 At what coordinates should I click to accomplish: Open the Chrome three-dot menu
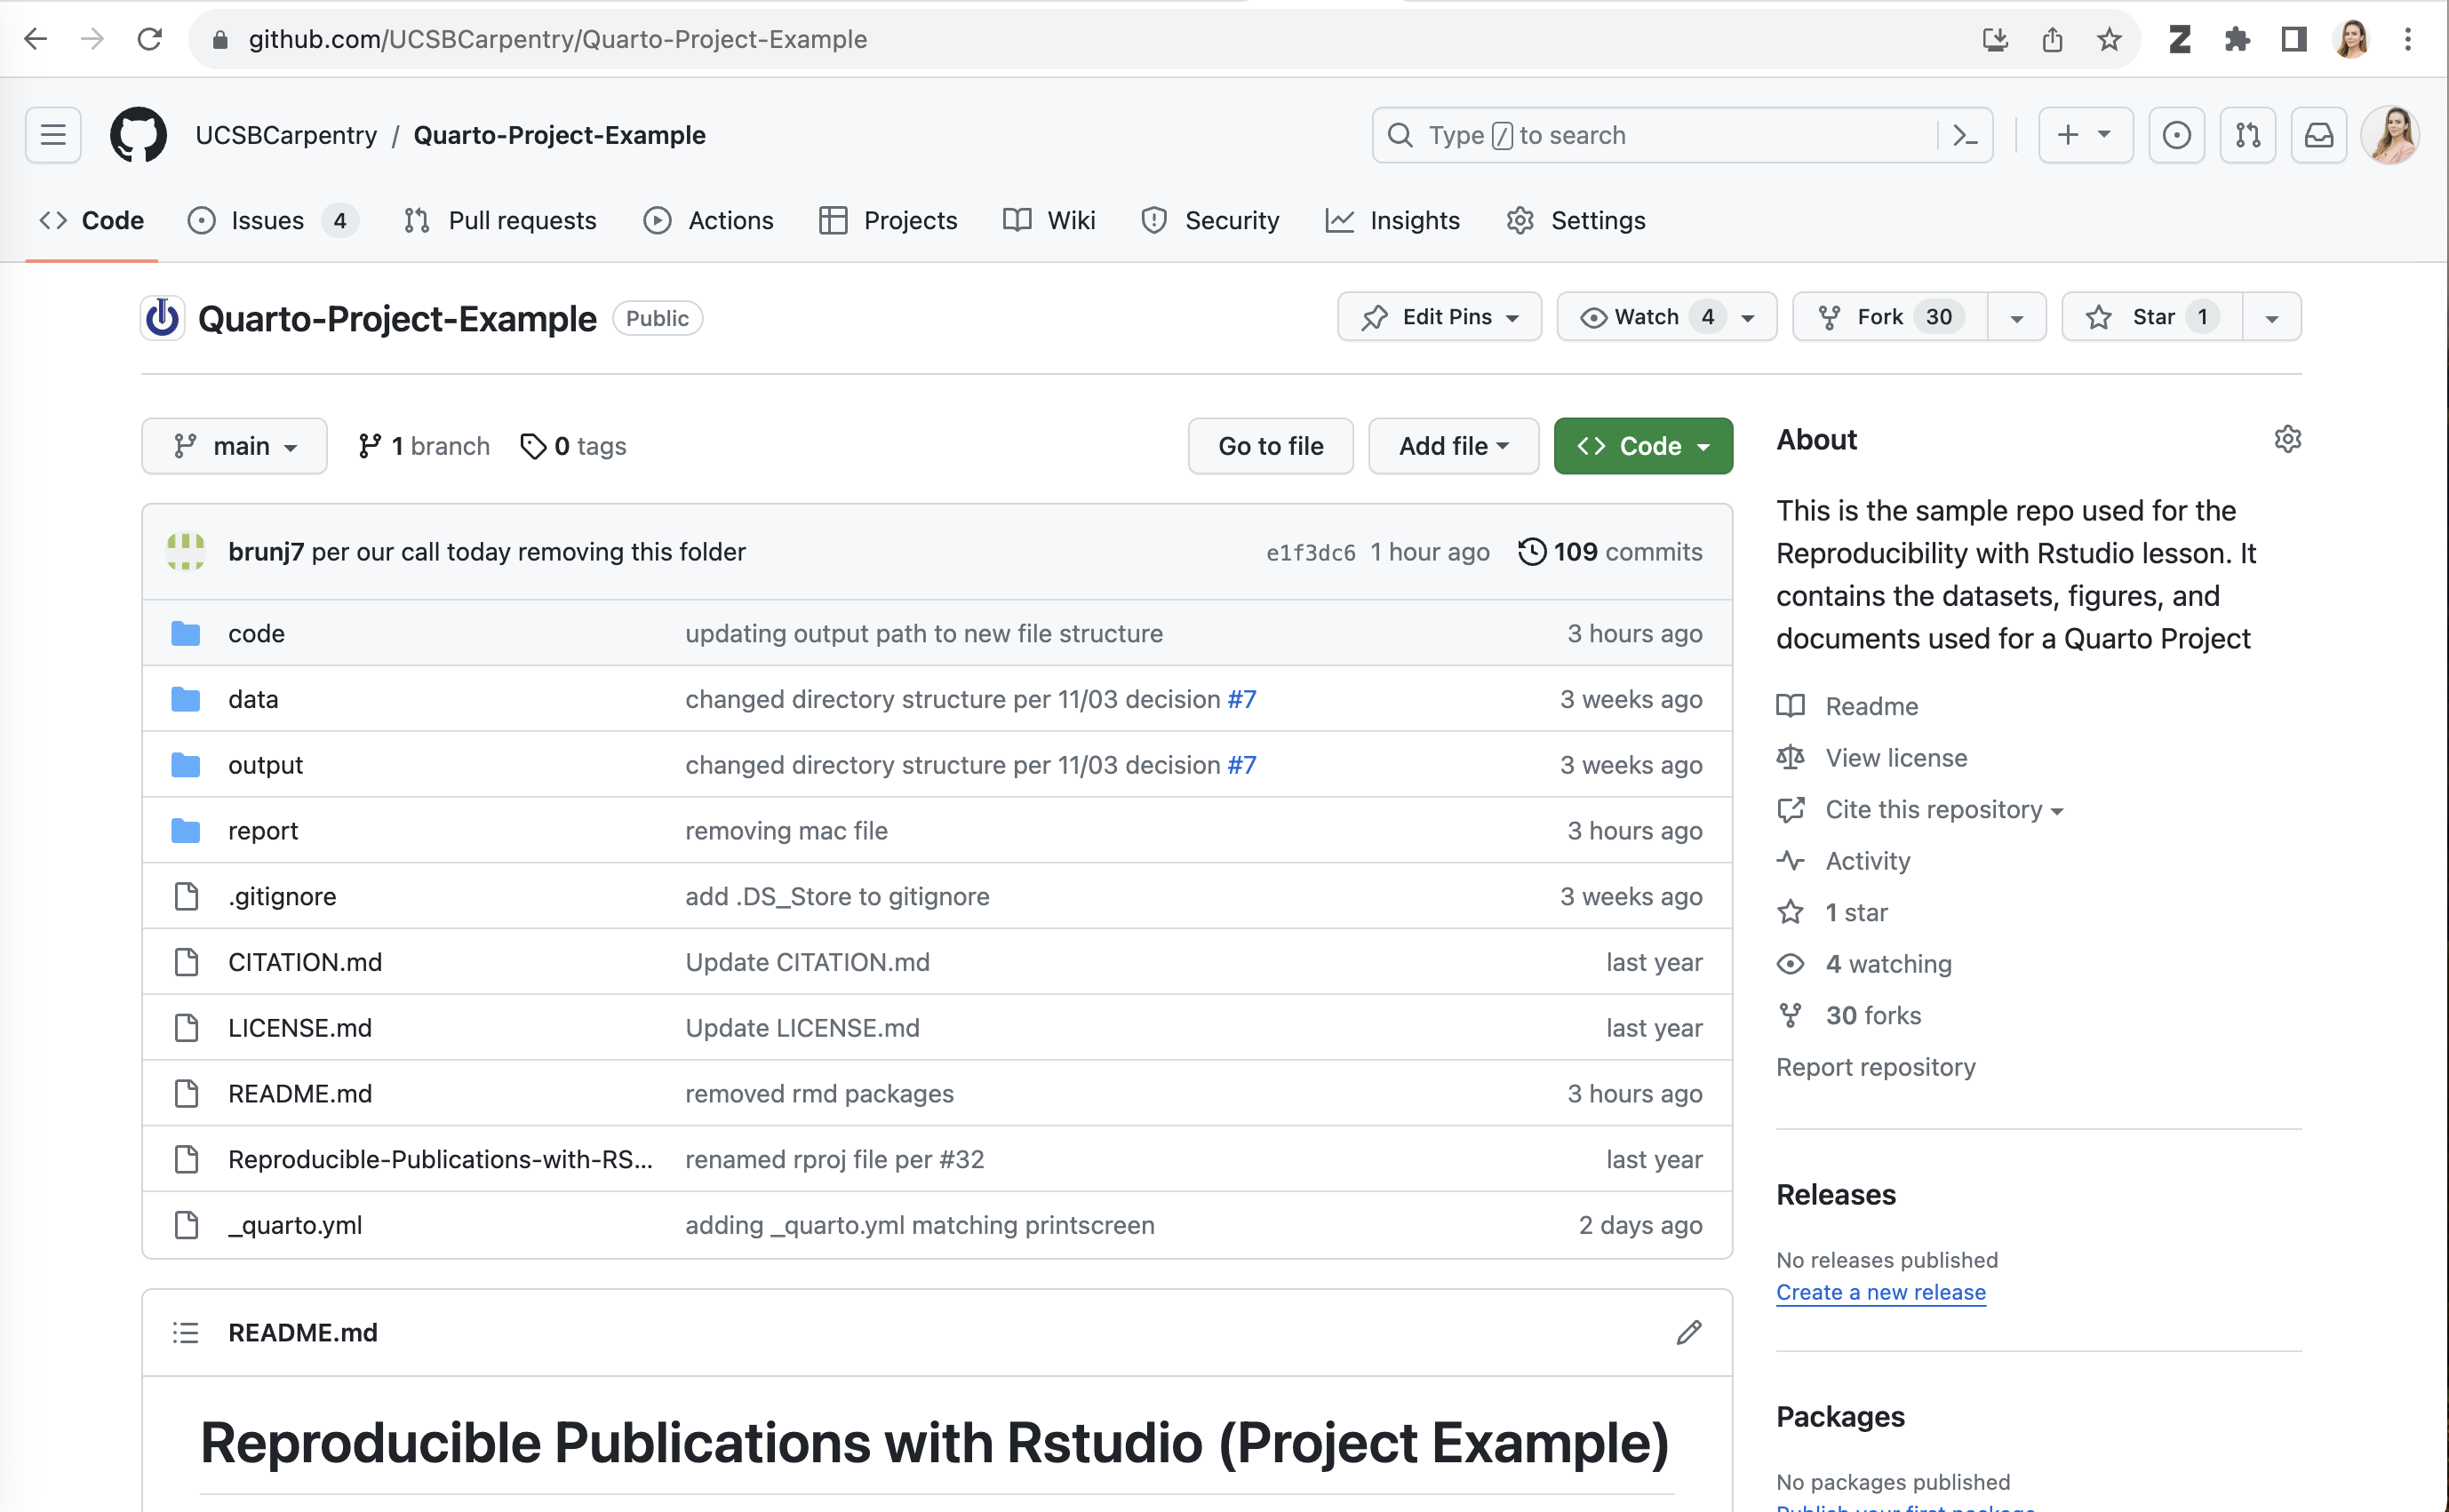(2408, 39)
